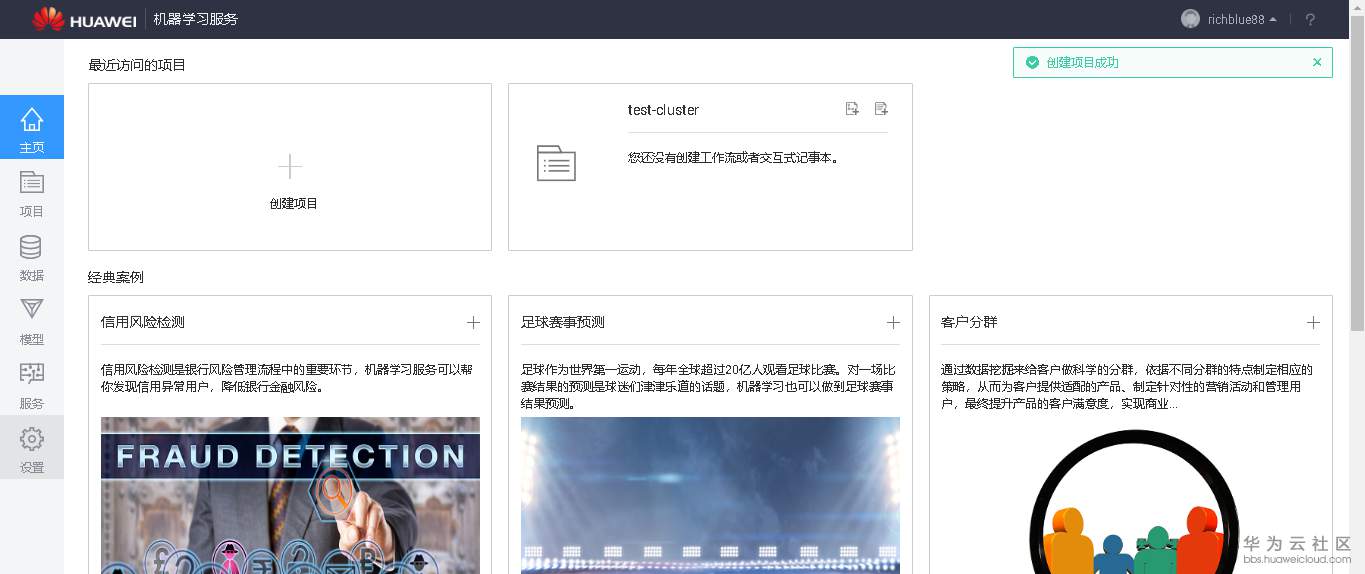Image resolution: width=1365 pixels, height=574 pixels.
Task: Close the 创建项目成功 notification
Action: click(x=1317, y=62)
